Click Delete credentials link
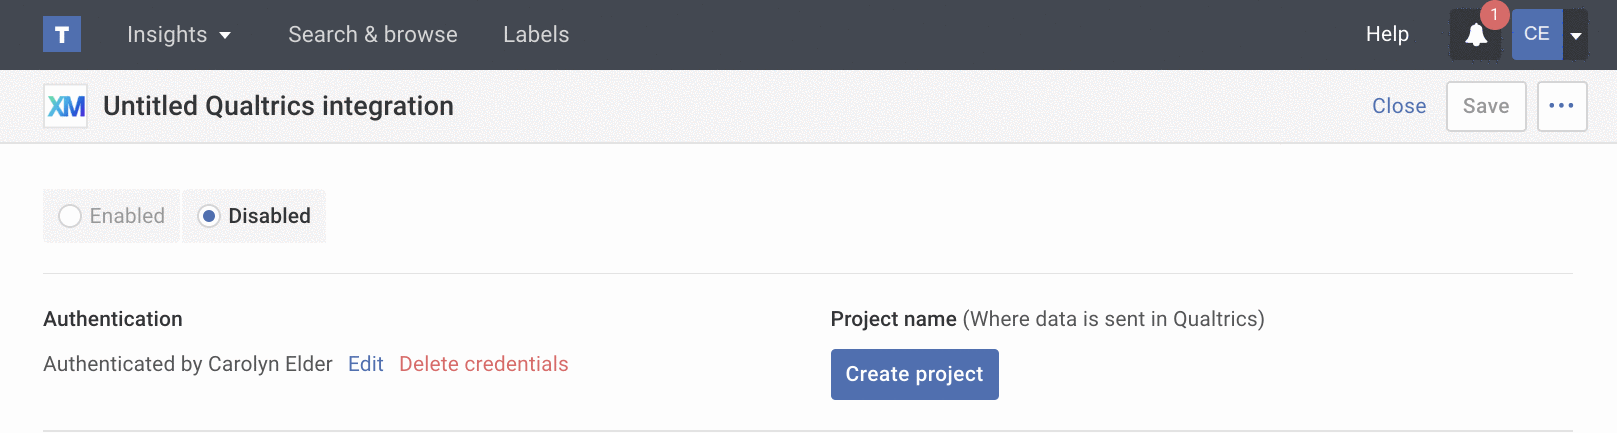This screenshot has width=1617, height=433. pos(483,364)
